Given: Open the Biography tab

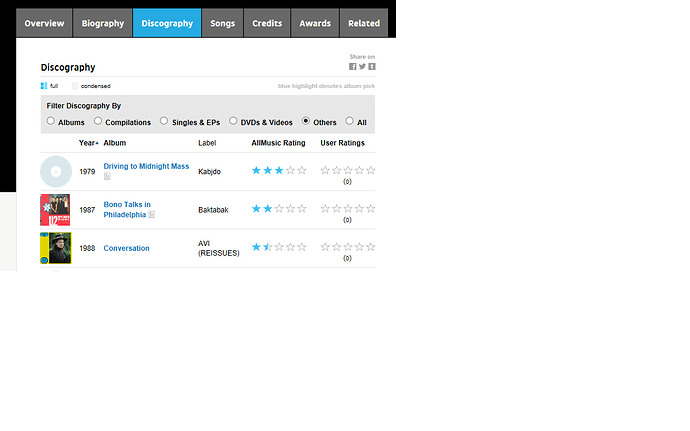Looking at the screenshot, I should [103, 23].
